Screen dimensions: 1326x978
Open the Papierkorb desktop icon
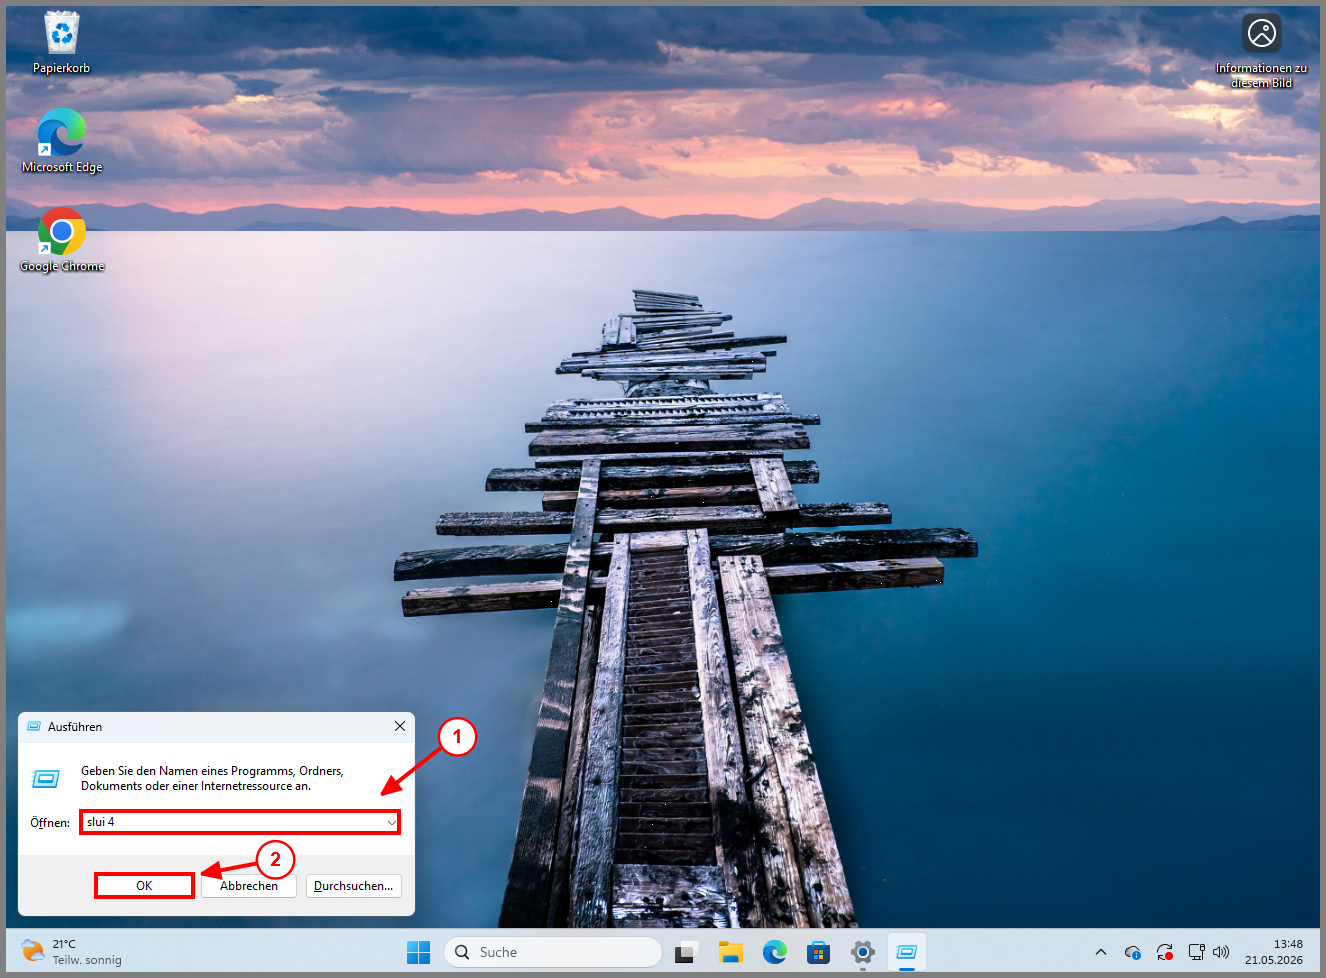point(61,43)
